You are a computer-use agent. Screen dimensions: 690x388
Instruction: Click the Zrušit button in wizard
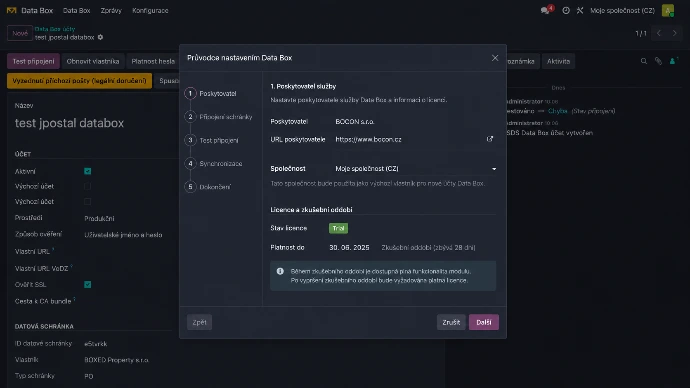pyautogui.click(x=451, y=322)
